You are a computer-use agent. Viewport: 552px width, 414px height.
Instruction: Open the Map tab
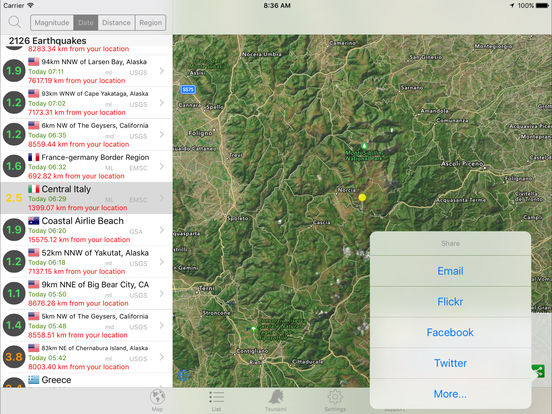[x=157, y=400]
